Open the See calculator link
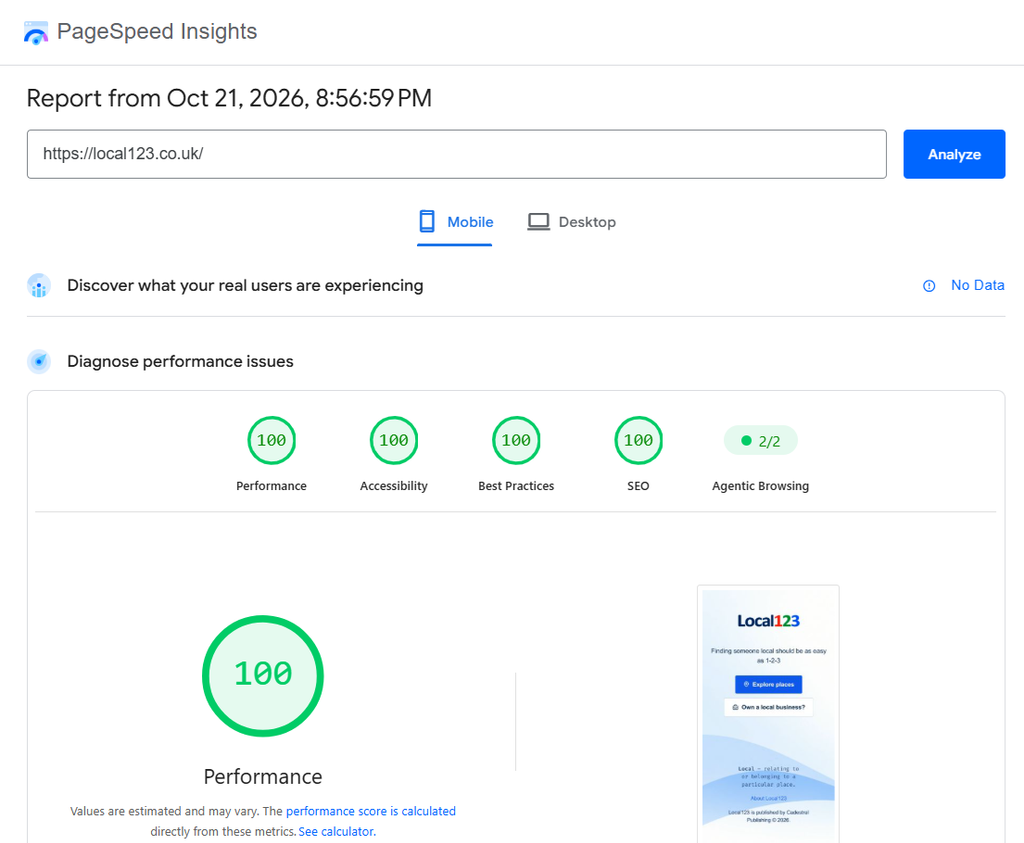 337,831
